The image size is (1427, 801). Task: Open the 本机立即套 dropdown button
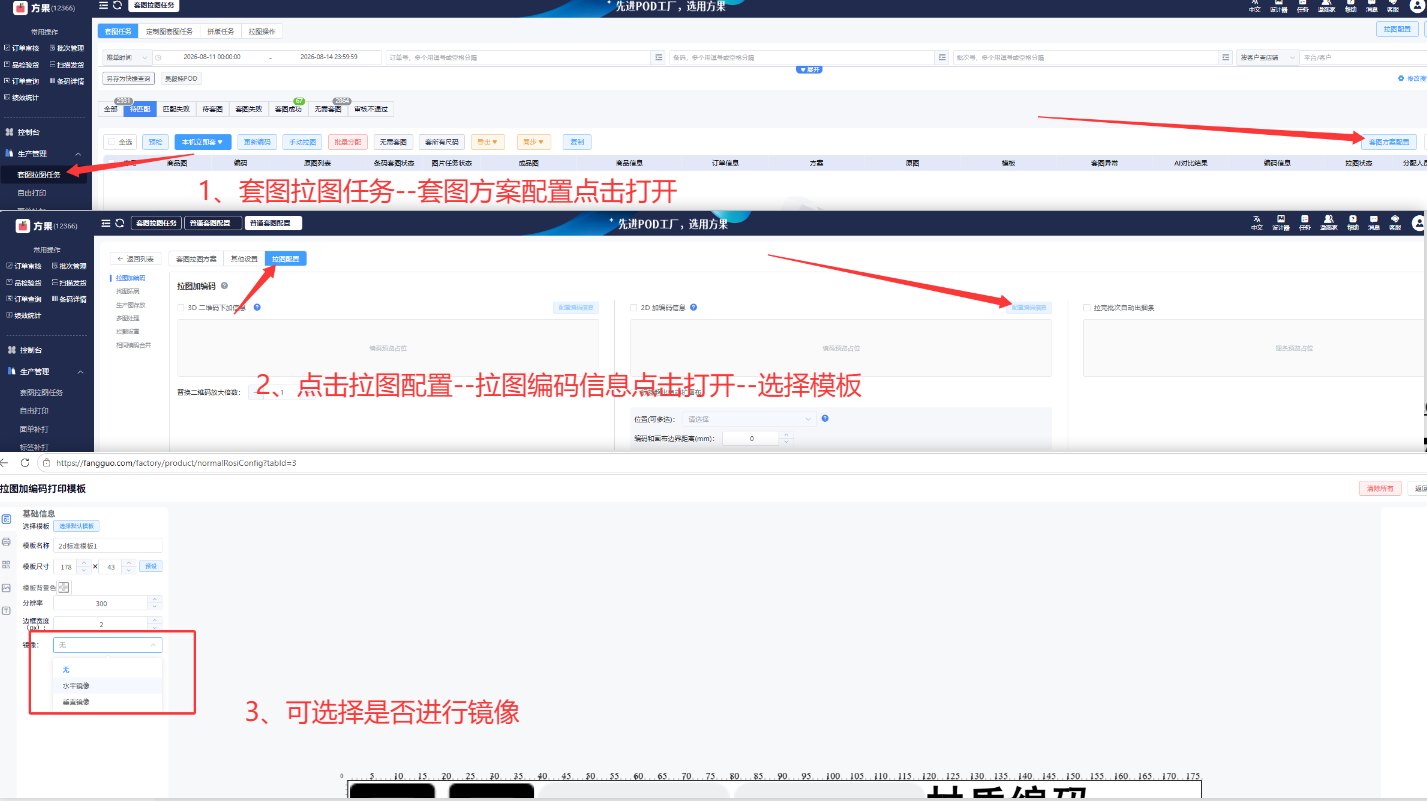pos(203,142)
